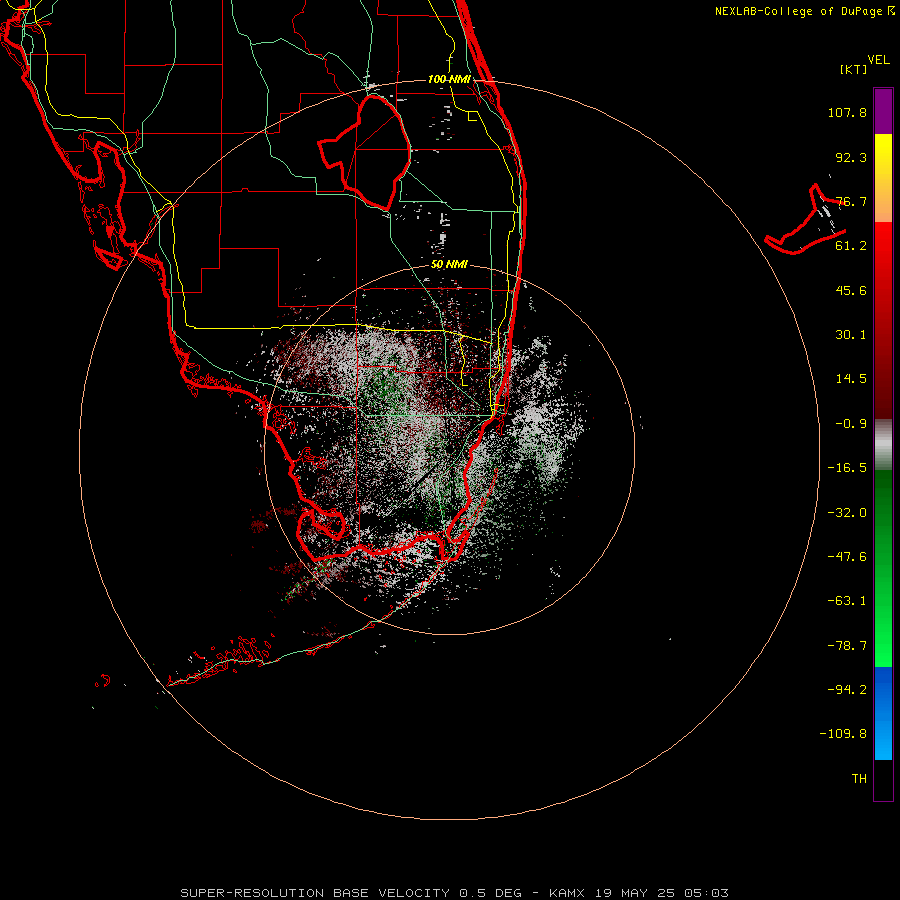Click the 107.8 legend value

pos(847,112)
